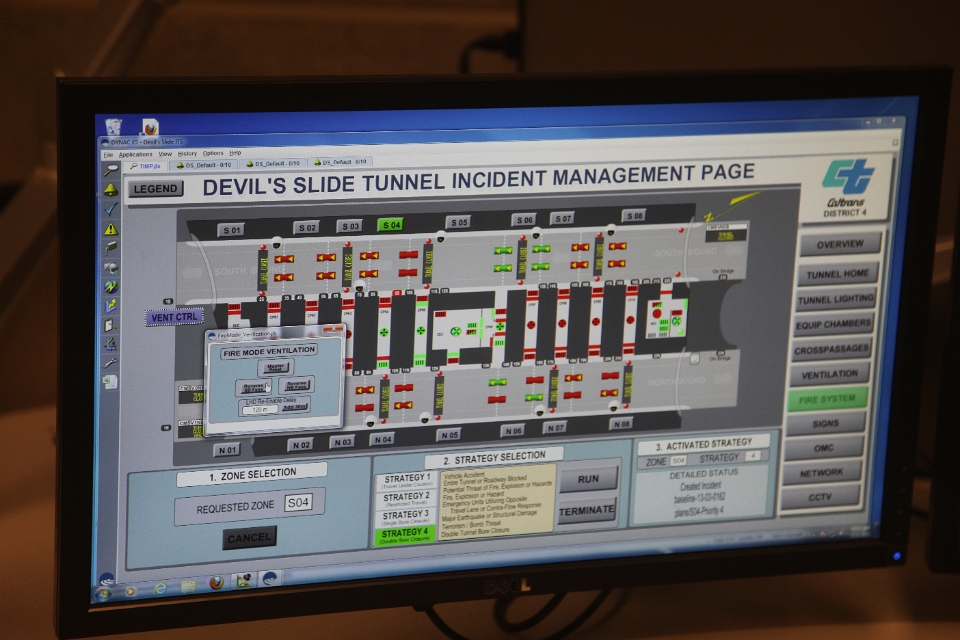Click the blue checkmark toolbar icon
Viewport: 960px width, 640px height.
(x=111, y=209)
